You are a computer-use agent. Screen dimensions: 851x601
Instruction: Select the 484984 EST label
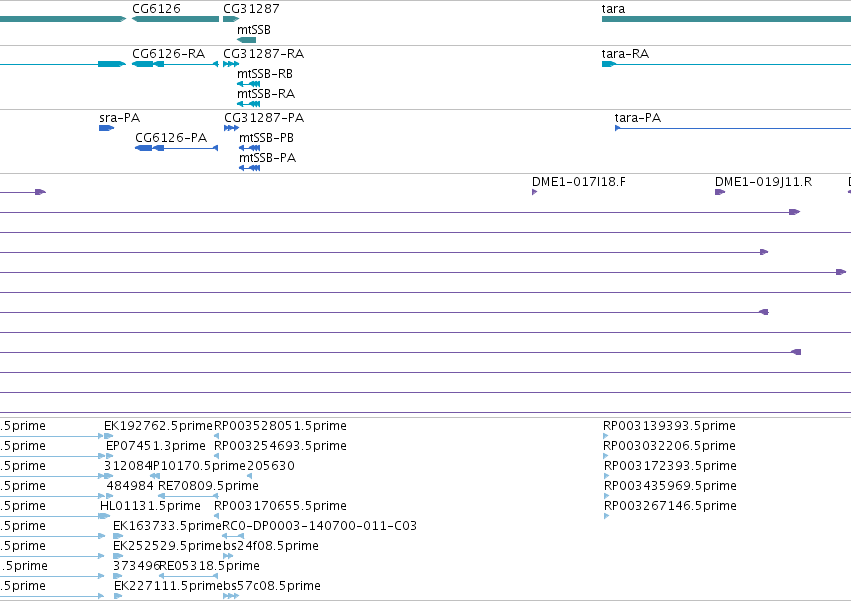(x=130, y=486)
